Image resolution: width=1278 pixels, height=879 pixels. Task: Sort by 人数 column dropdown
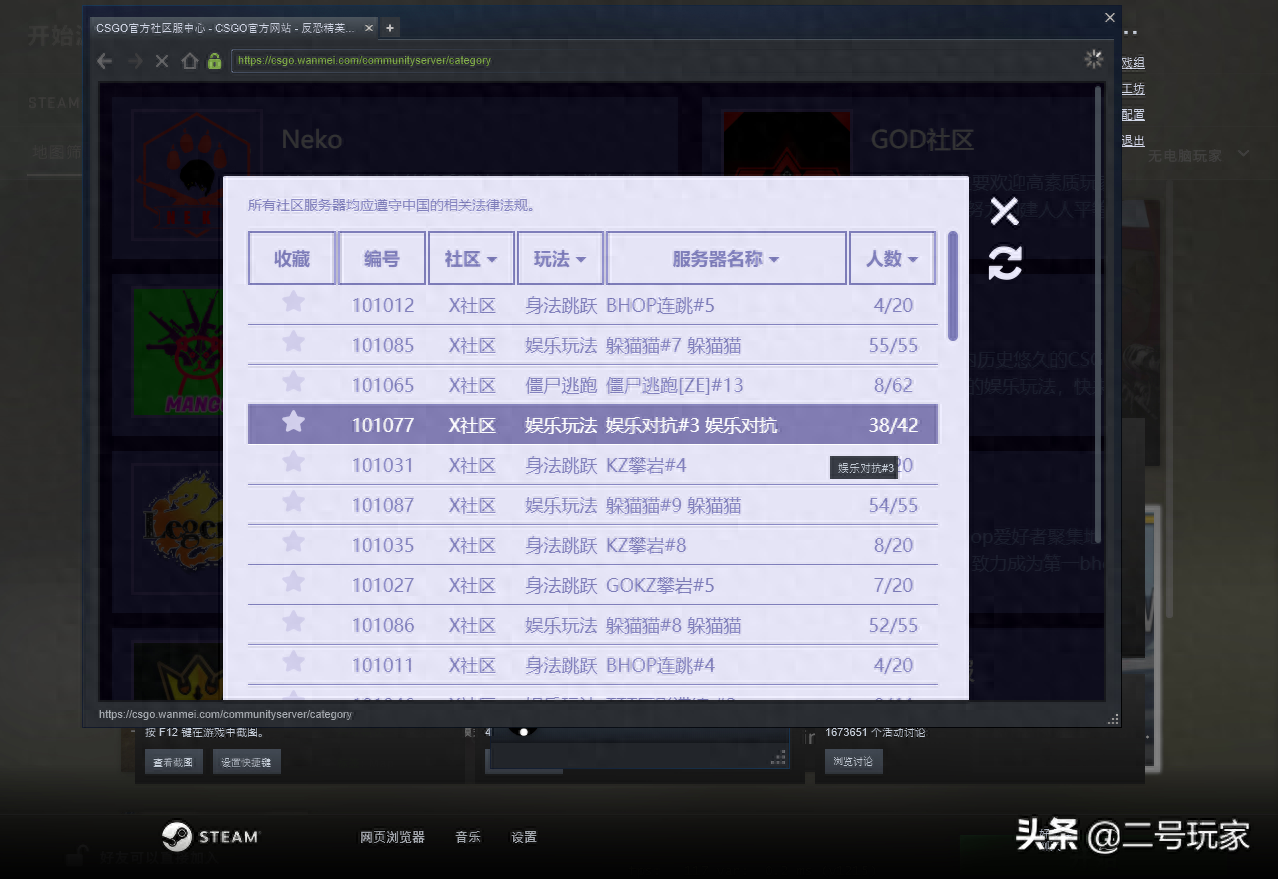point(892,259)
